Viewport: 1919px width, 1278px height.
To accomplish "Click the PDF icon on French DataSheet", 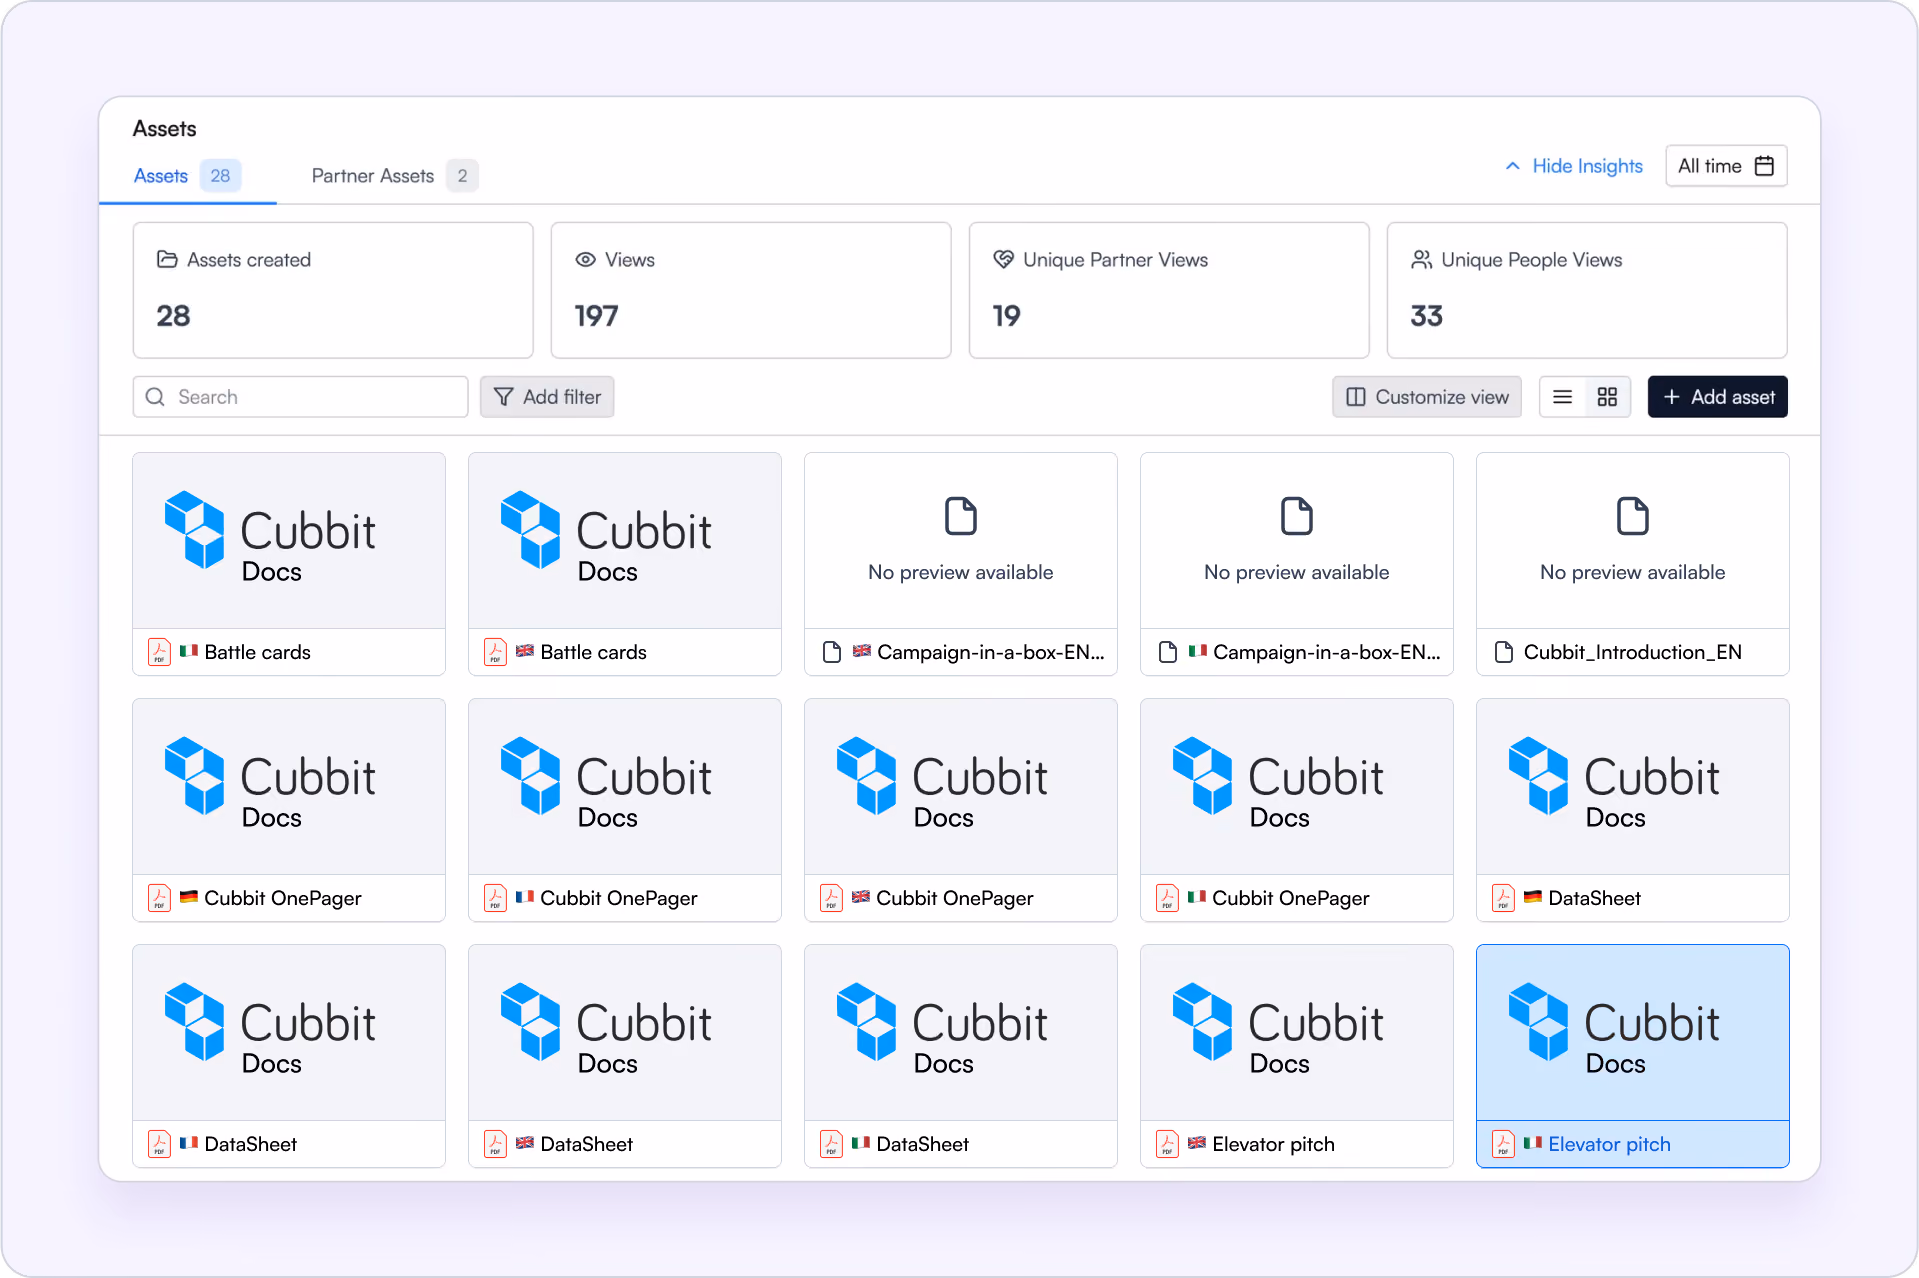I will [159, 1144].
